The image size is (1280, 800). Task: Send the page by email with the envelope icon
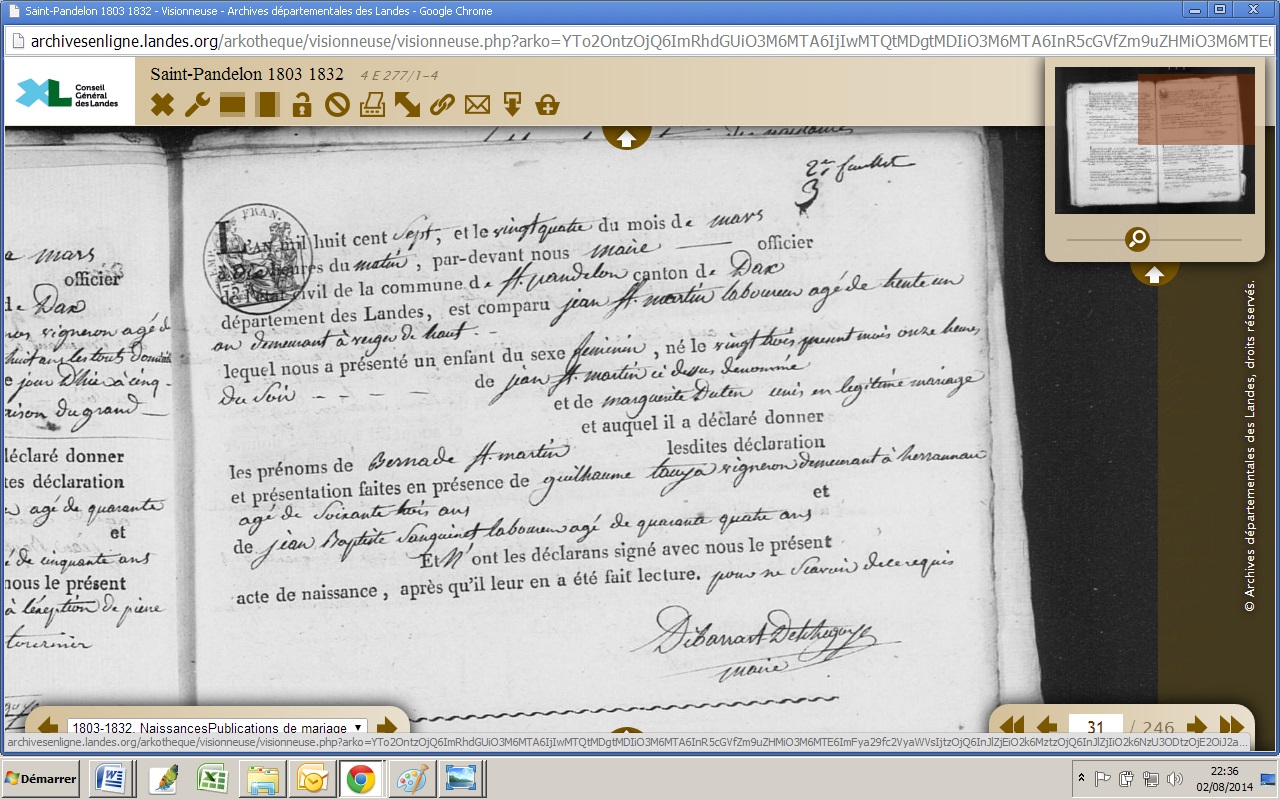click(477, 104)
